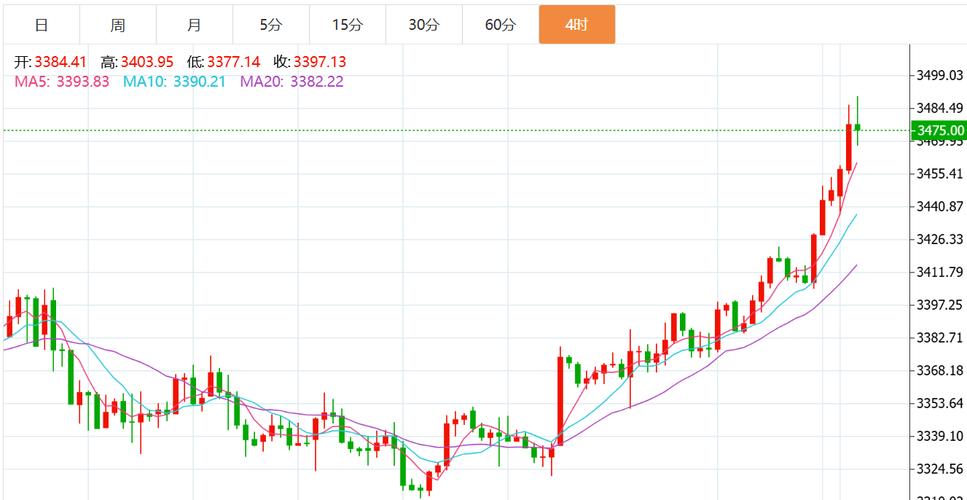Viewport: 967px width, 500px height.
Task: Show the 30分 interval chart
Action: click(423, 25)
